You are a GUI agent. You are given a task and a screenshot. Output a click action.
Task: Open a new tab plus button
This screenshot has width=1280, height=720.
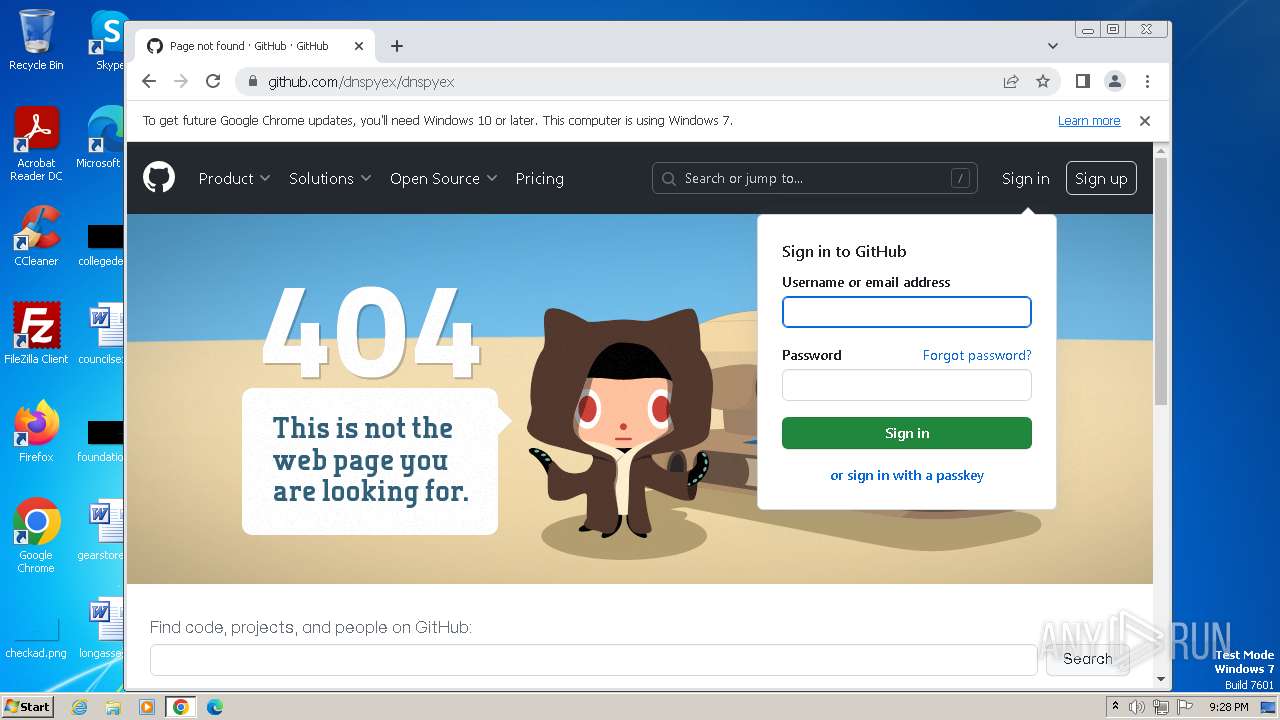point(397,46)
